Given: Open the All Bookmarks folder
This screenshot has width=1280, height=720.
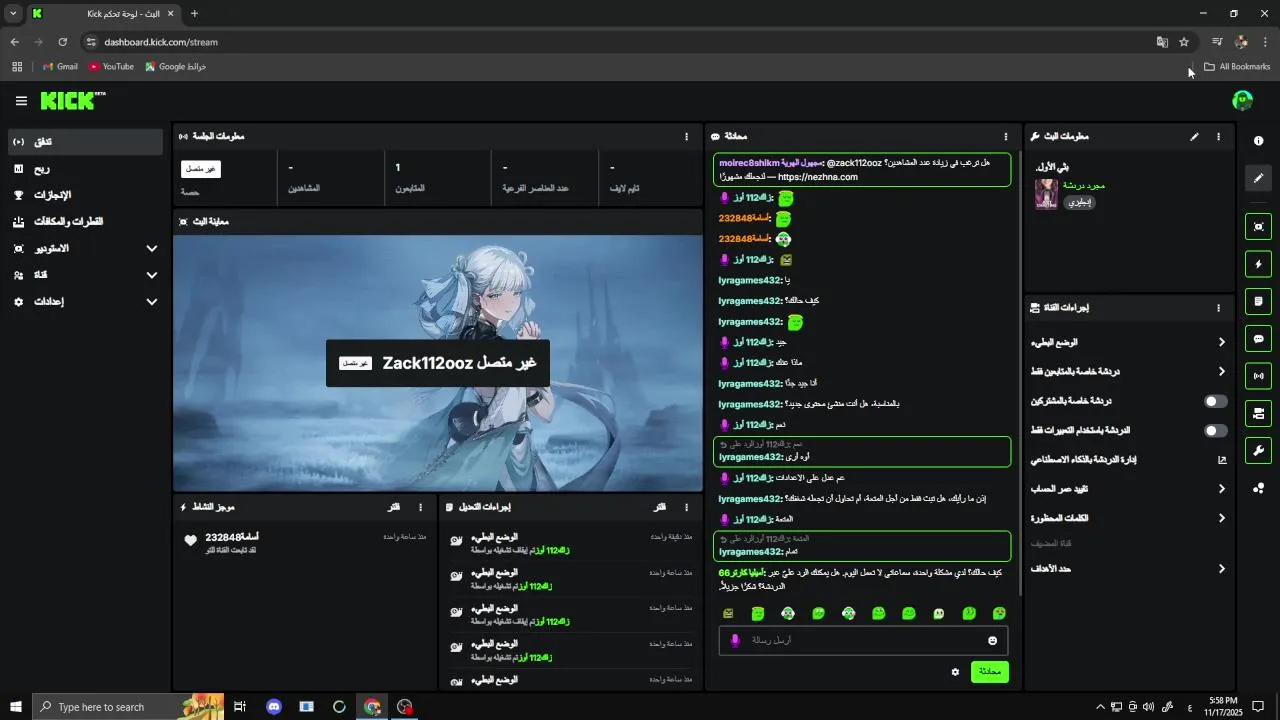Looking at the screenshot, I should click(1237, 67).
